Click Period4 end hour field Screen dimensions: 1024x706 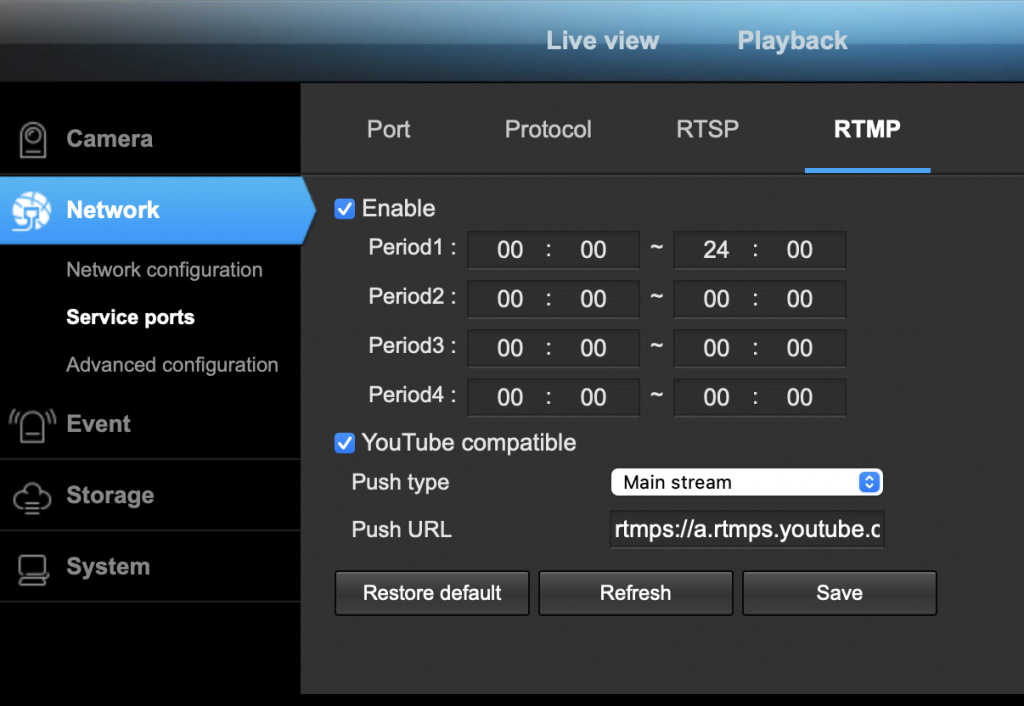click(716, 397)
